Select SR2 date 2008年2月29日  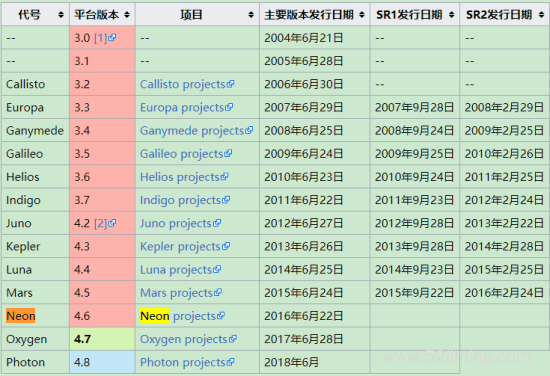[x=504, y=107]
